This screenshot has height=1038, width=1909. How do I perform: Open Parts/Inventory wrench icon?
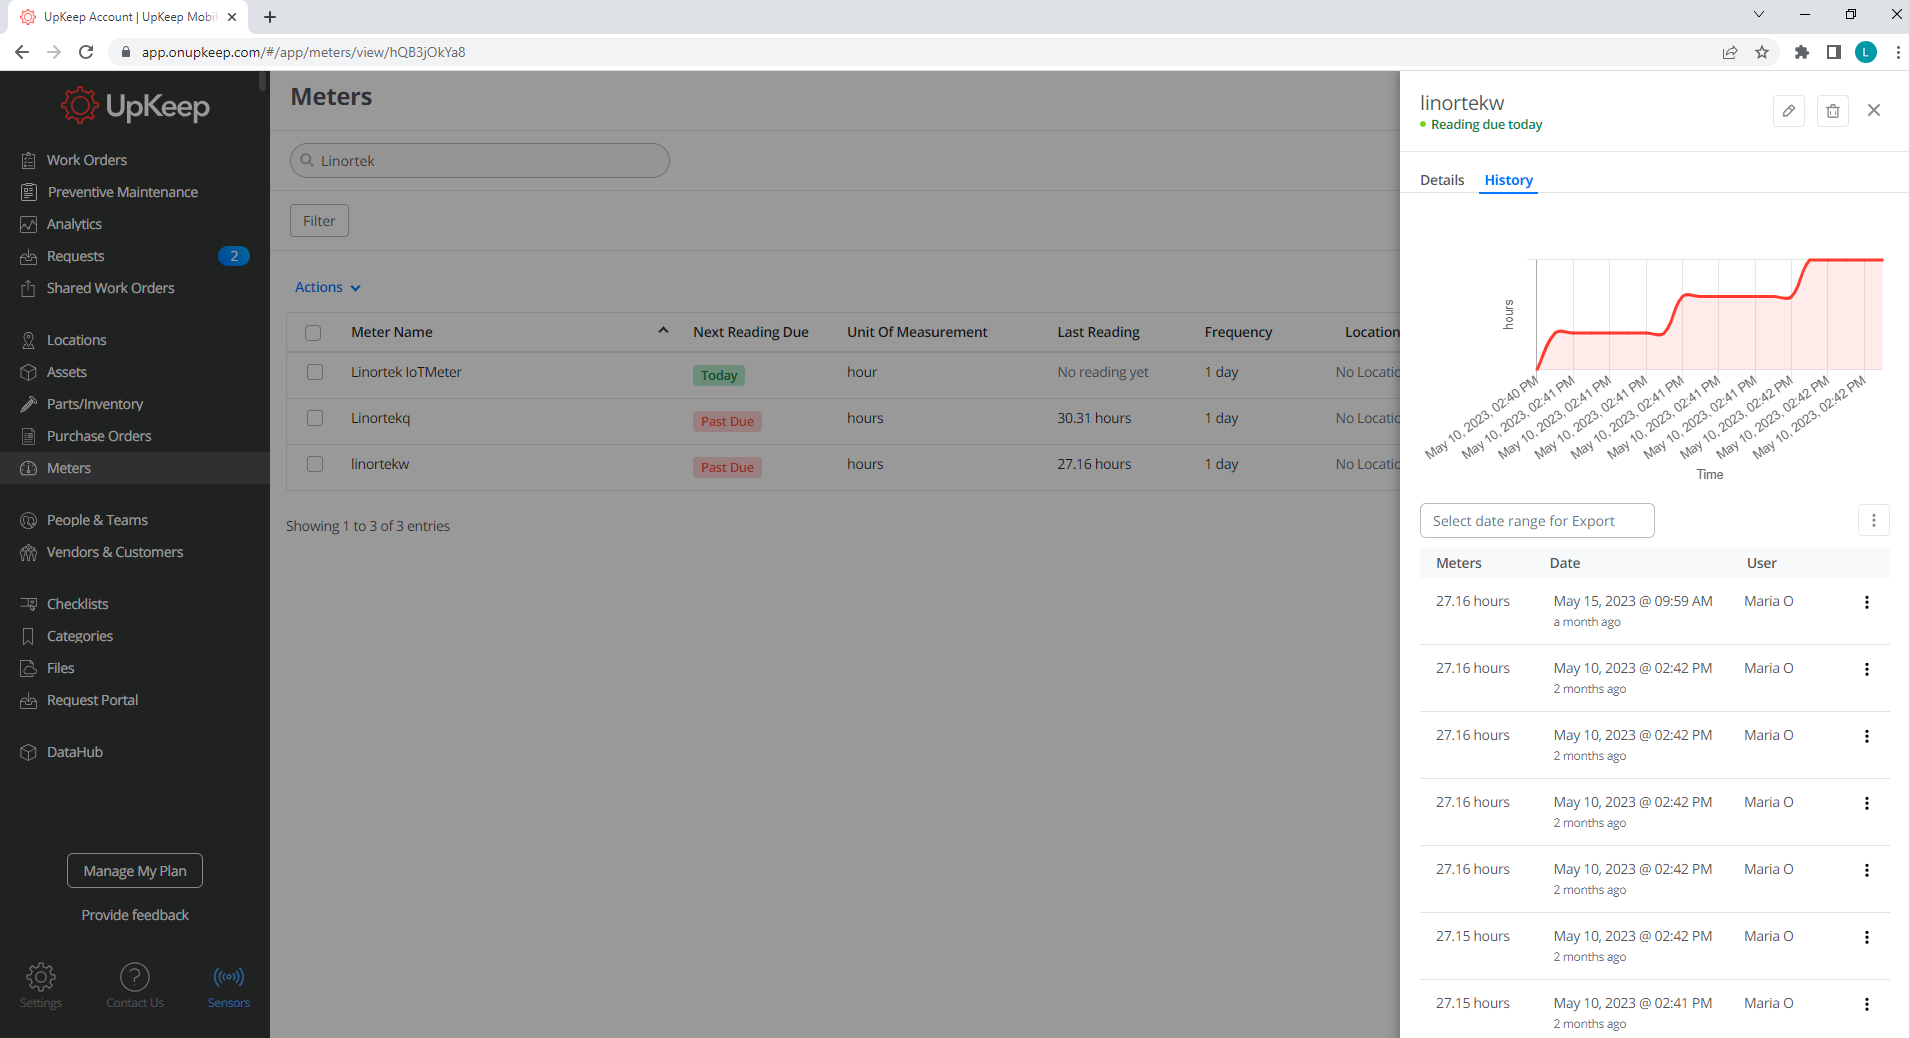point(29,404)
